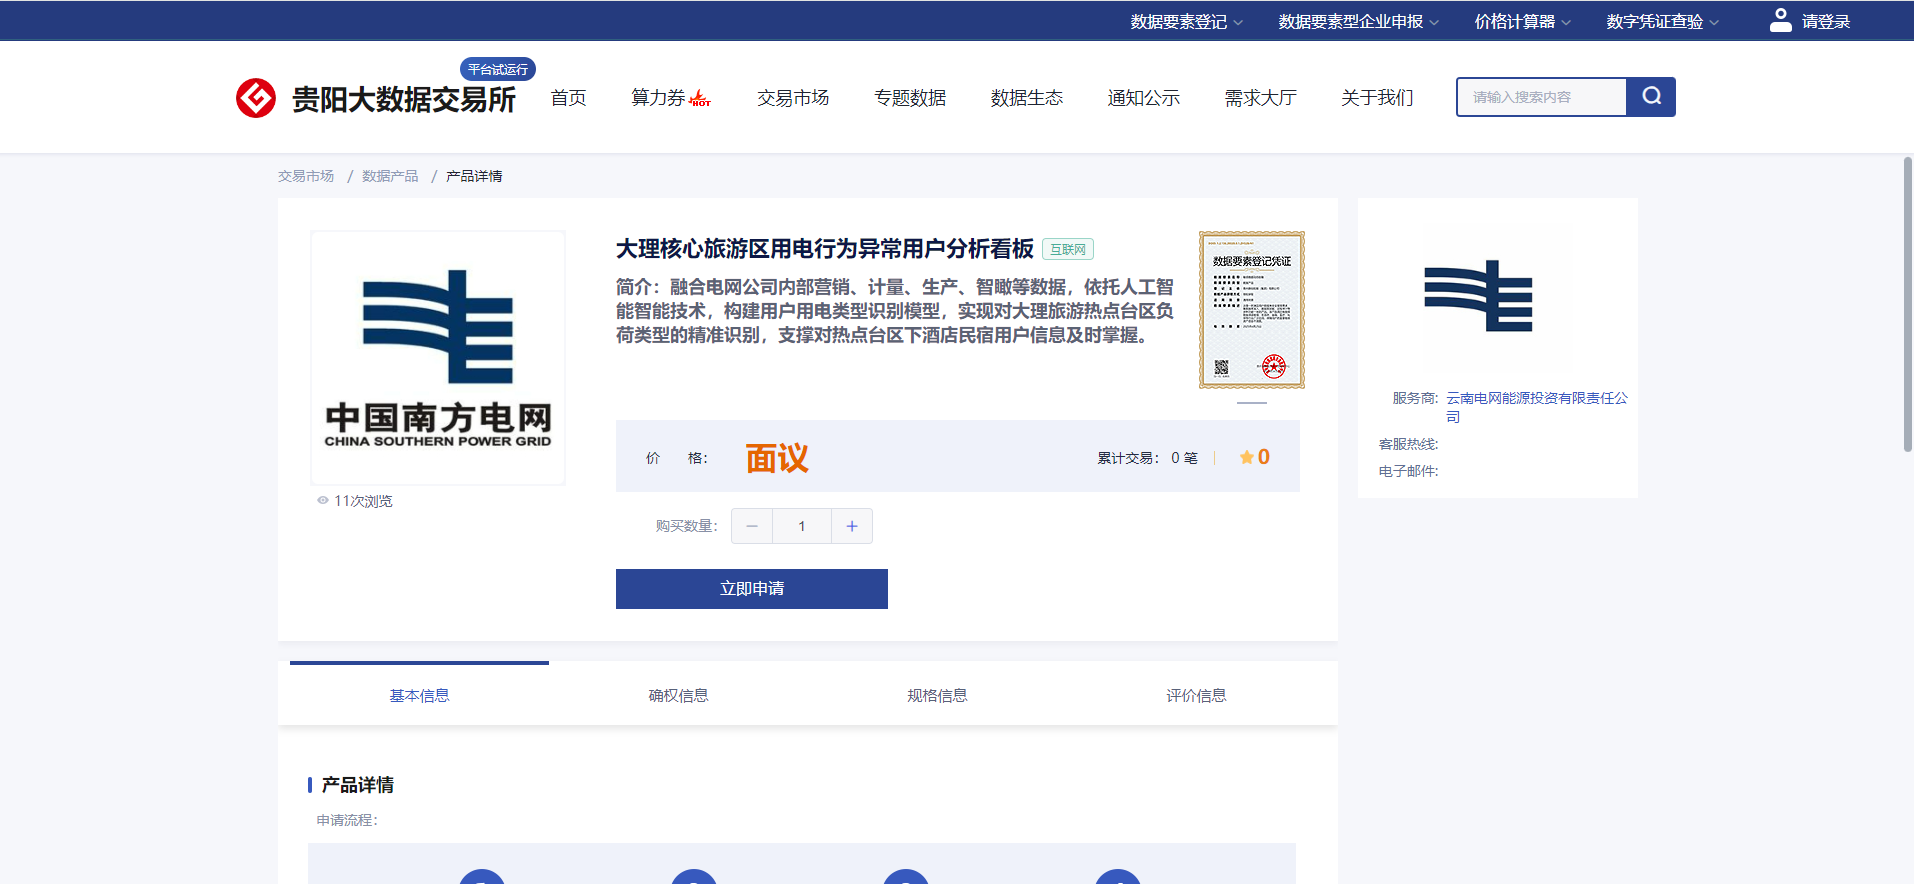1914x884 pixels.
Task: Switch to the 基本信息 tab
Action: point(419,695)
